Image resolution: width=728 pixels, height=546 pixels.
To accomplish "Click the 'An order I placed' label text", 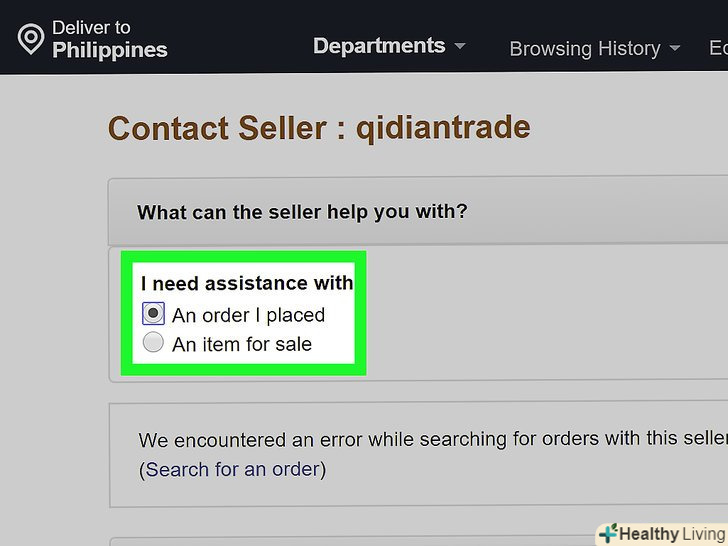I will pyautogui.click(x=248, y=315).
